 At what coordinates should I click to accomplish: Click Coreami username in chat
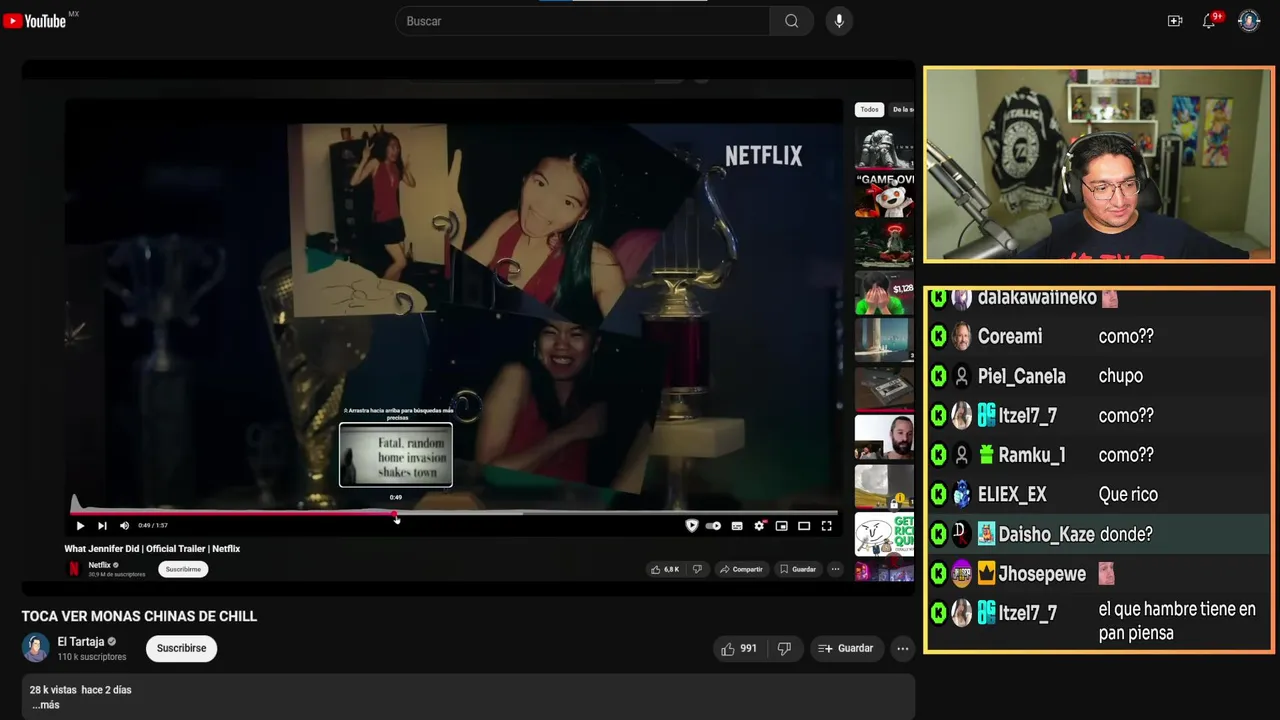click(1010, 336)
